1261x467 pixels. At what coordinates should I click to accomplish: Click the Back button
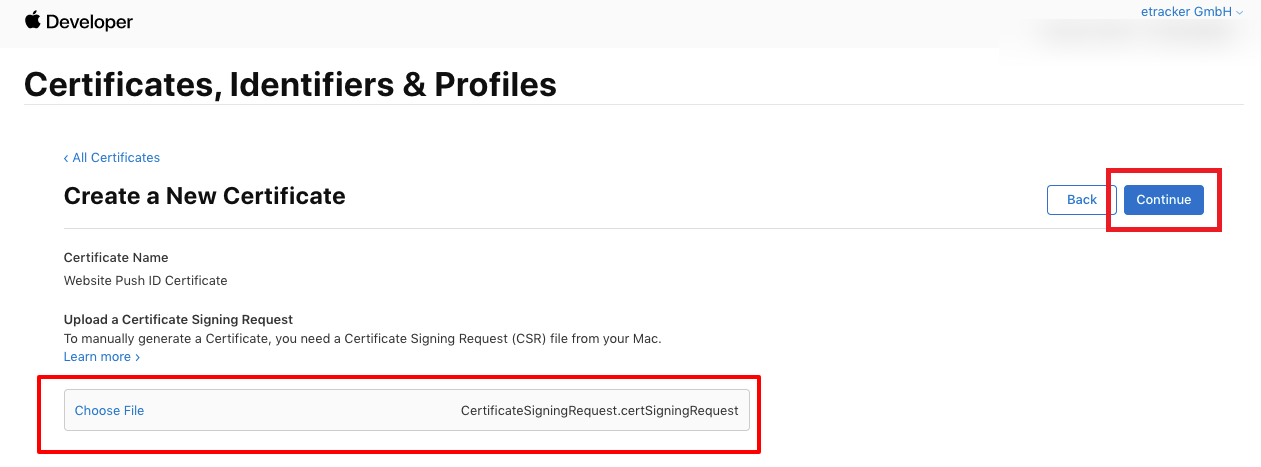point(1082,200)
